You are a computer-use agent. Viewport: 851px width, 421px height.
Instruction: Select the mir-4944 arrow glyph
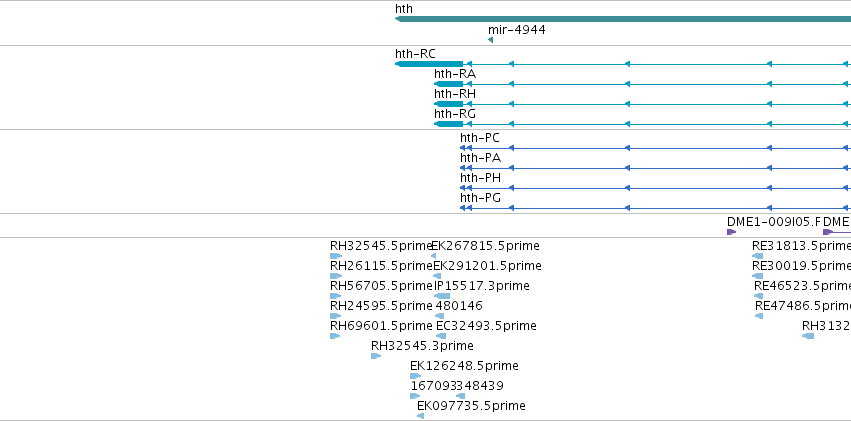point(491,40)
